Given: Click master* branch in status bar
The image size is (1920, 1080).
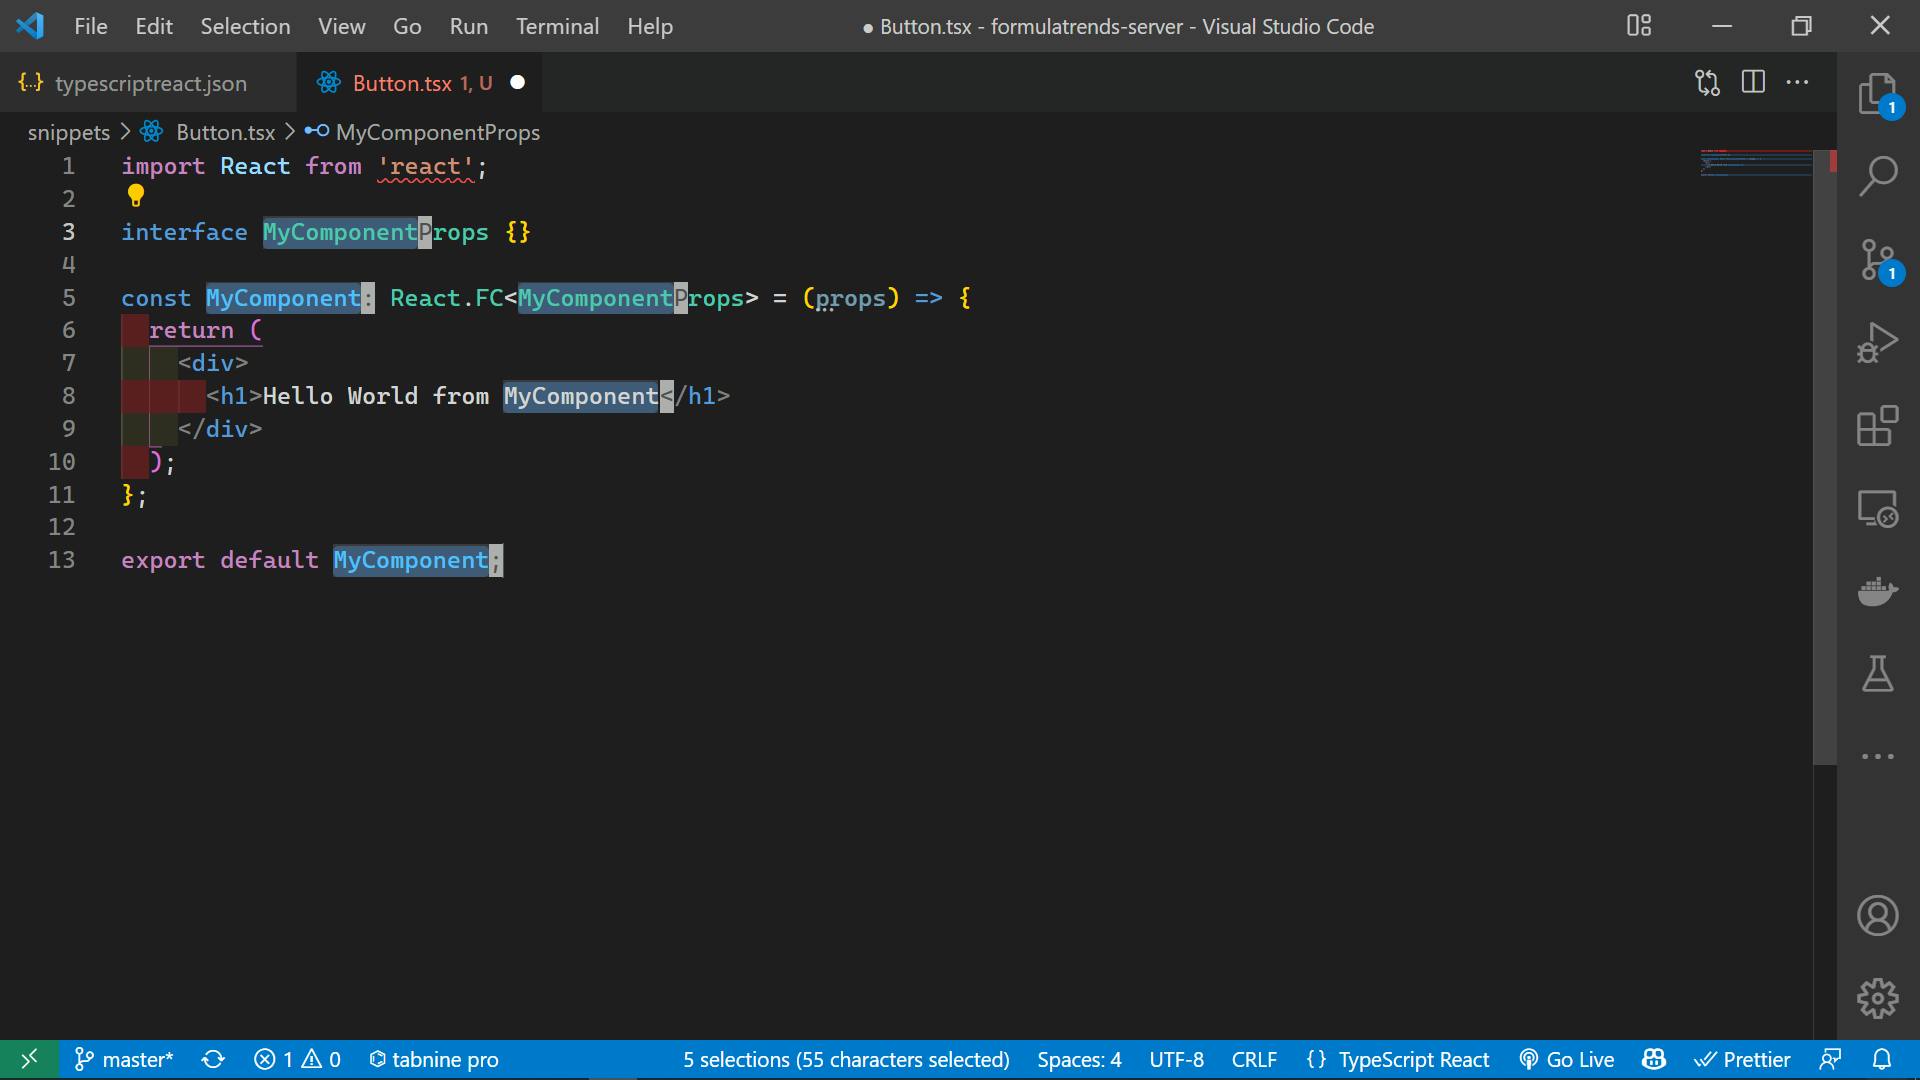Looking at the screenshot, I should tap(125, 1059).
